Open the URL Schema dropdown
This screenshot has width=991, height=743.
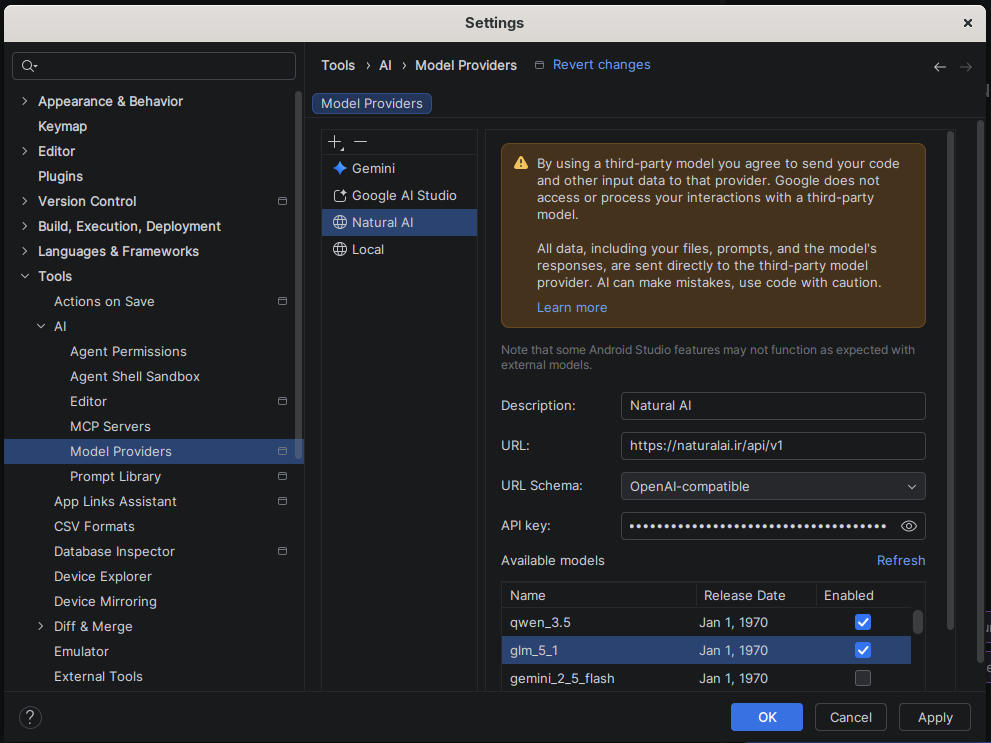click(773, 486)
